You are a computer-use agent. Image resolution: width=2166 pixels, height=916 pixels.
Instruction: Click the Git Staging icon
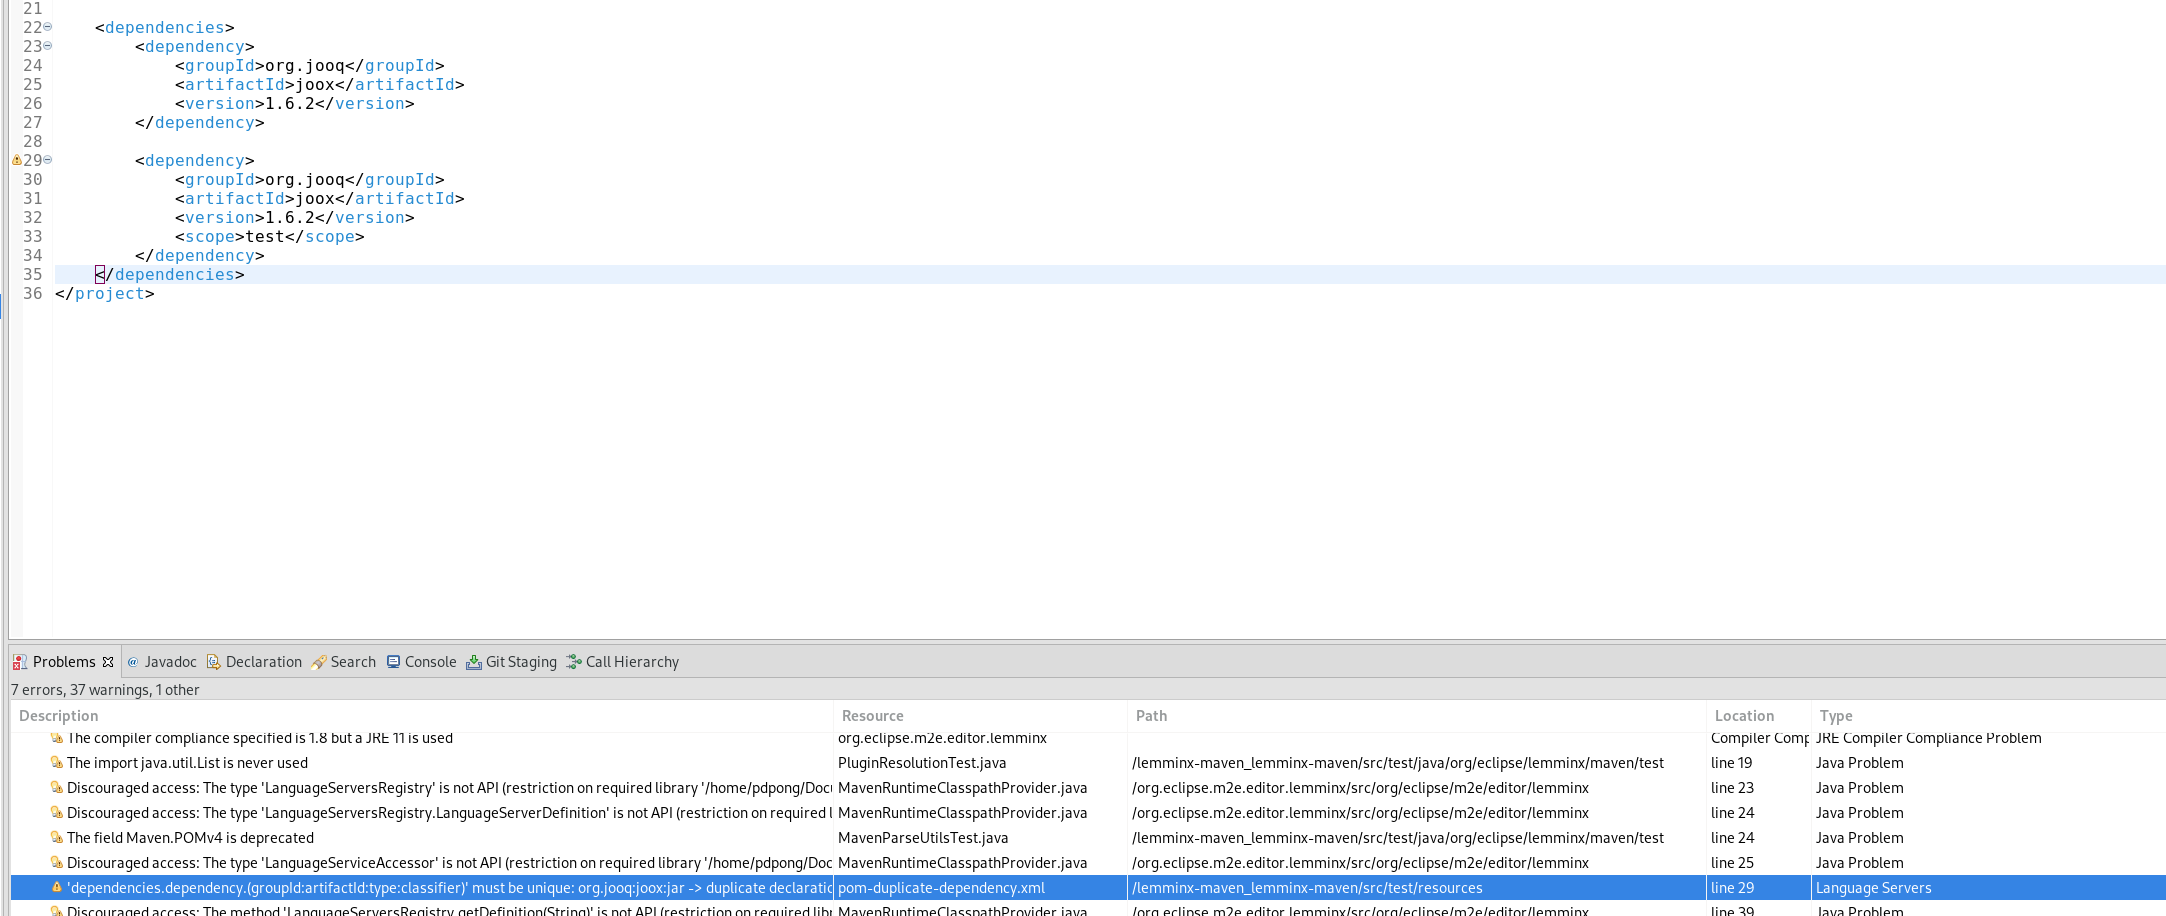click(x=473, y=661)
